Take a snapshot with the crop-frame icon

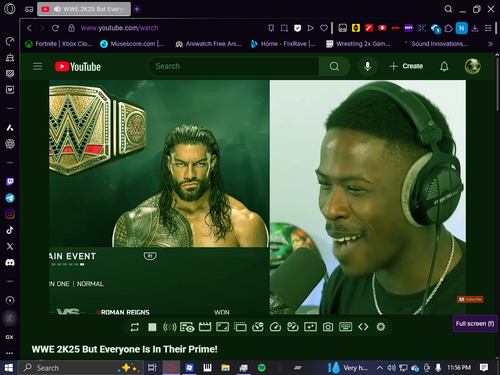pos(284,28)
